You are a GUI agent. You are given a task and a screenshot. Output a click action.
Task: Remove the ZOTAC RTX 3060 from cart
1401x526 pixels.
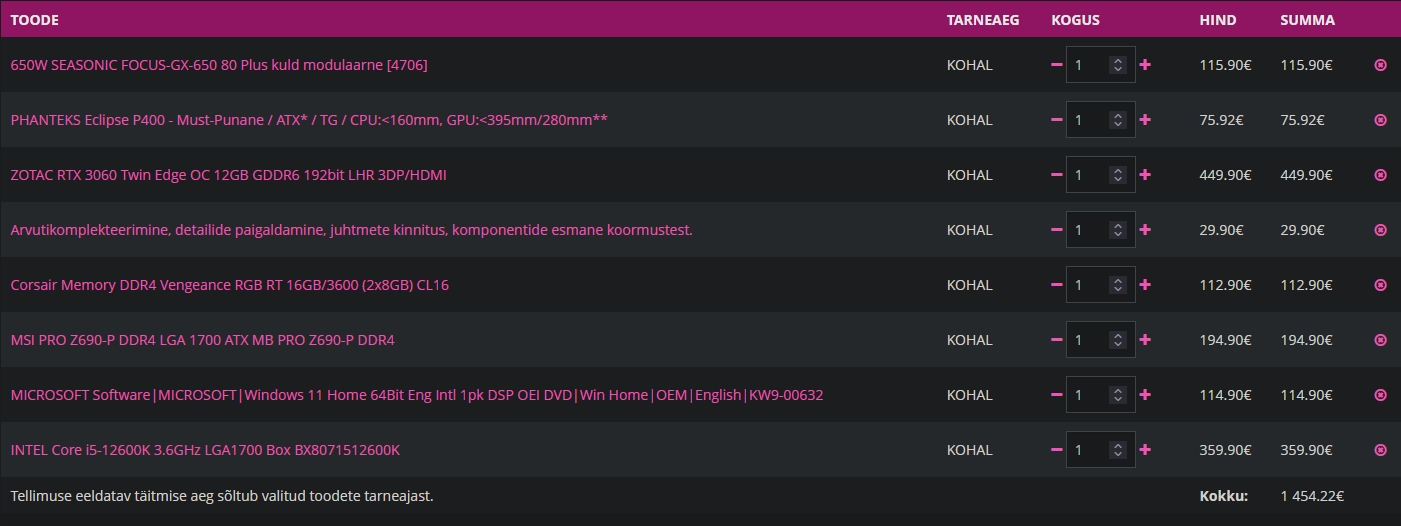point(1381,175)
